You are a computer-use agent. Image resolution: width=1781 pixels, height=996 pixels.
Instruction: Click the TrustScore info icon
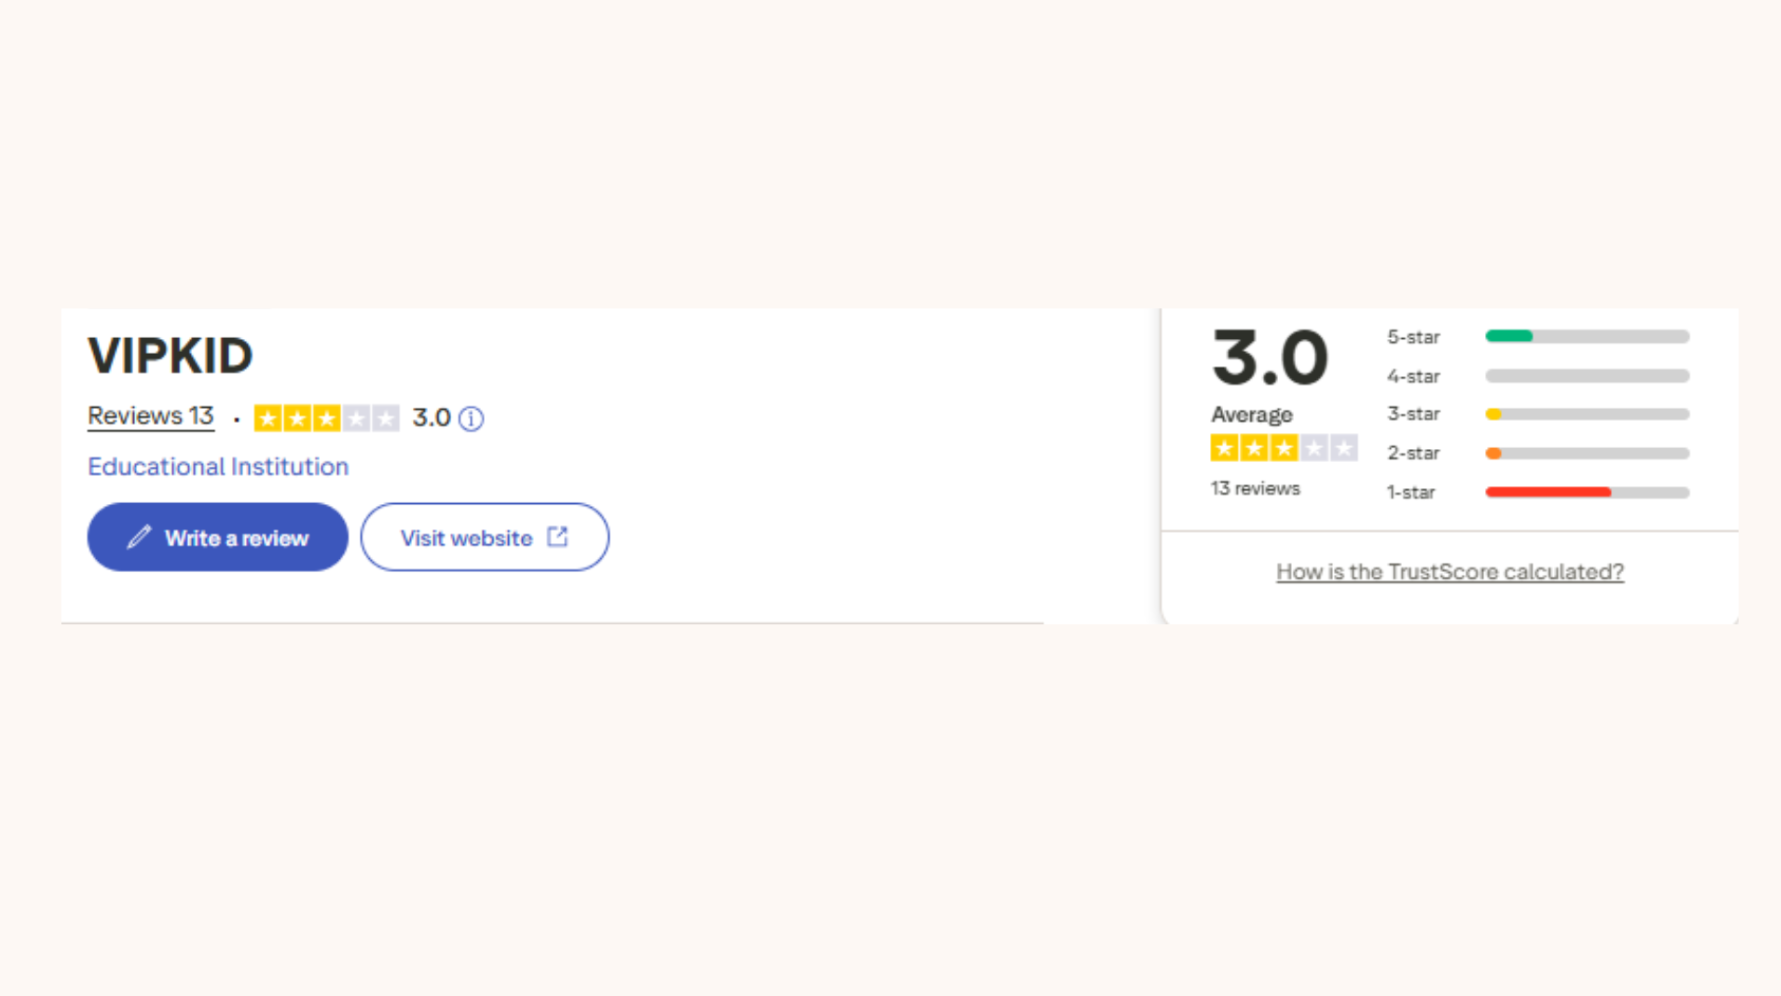click(x=471, y=418)
